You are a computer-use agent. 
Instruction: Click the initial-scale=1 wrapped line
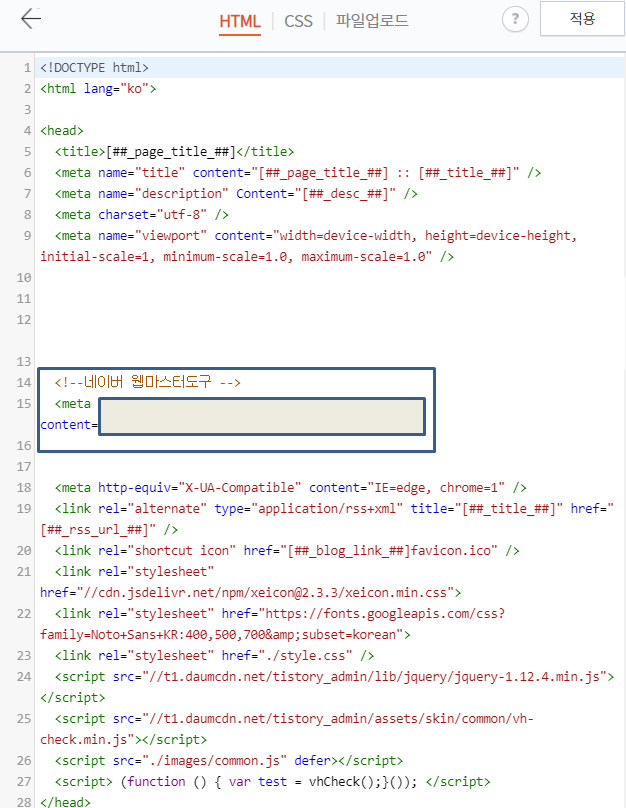[x=247, y=257]
